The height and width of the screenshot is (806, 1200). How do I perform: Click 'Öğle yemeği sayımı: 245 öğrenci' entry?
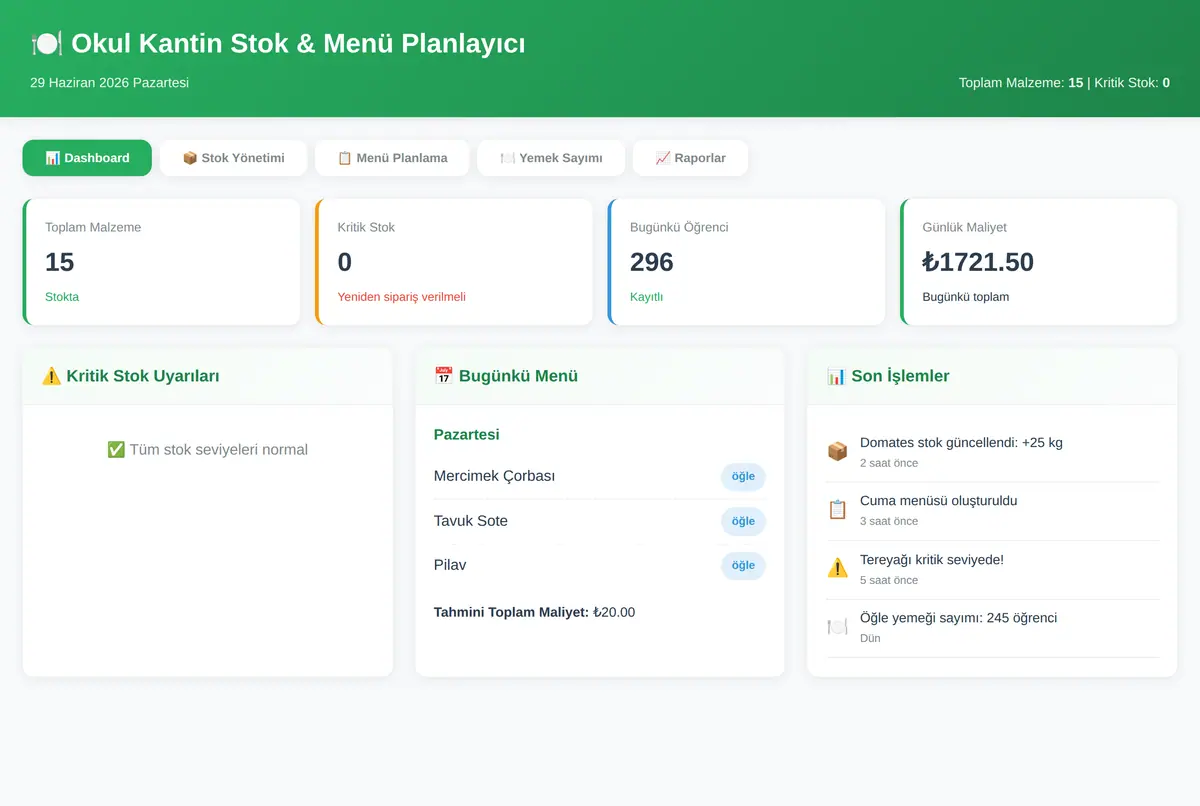pyautogui.click(x=993, y=627)
